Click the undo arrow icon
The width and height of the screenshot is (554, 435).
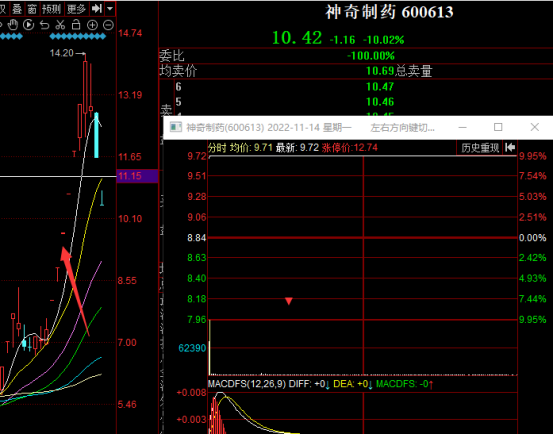pyautogui.click(x=44, y=25)
